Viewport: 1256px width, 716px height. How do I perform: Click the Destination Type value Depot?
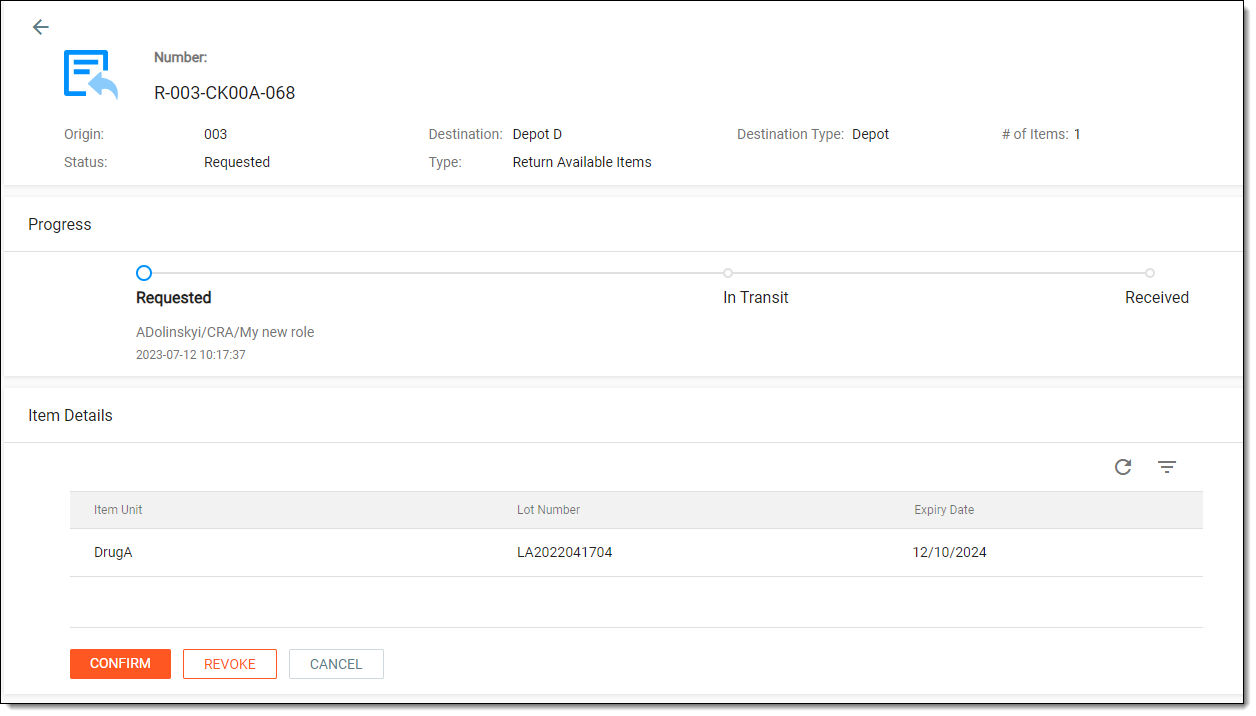[870, 134]
